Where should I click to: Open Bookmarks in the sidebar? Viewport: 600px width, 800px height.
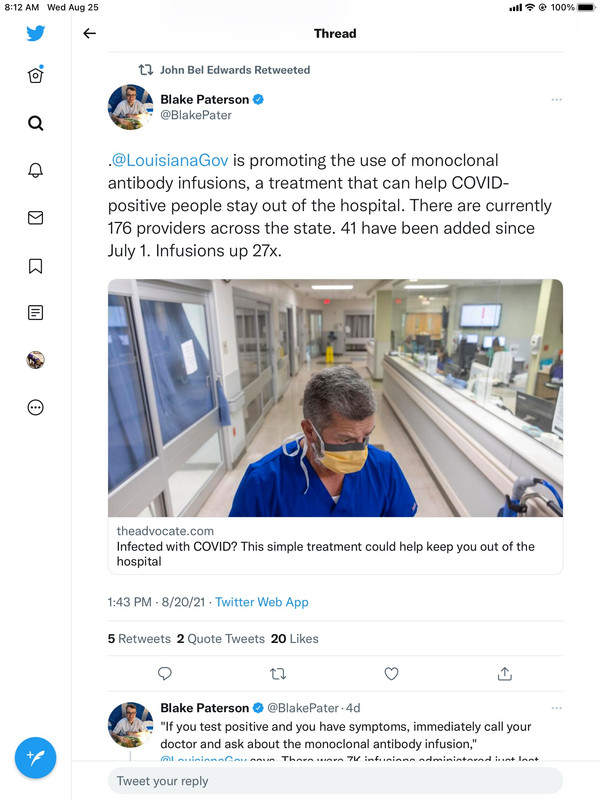(35, 265)
